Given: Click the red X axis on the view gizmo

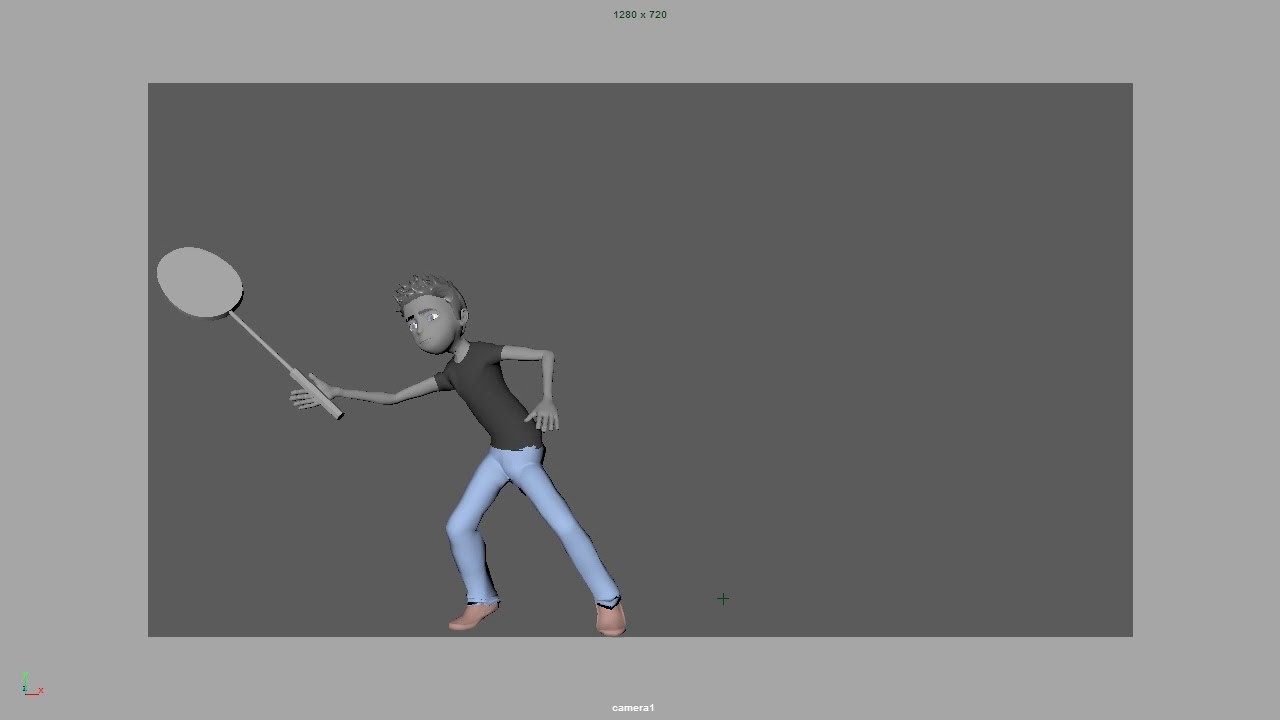Looking at the screenshot, I should (x=33, y=694).
